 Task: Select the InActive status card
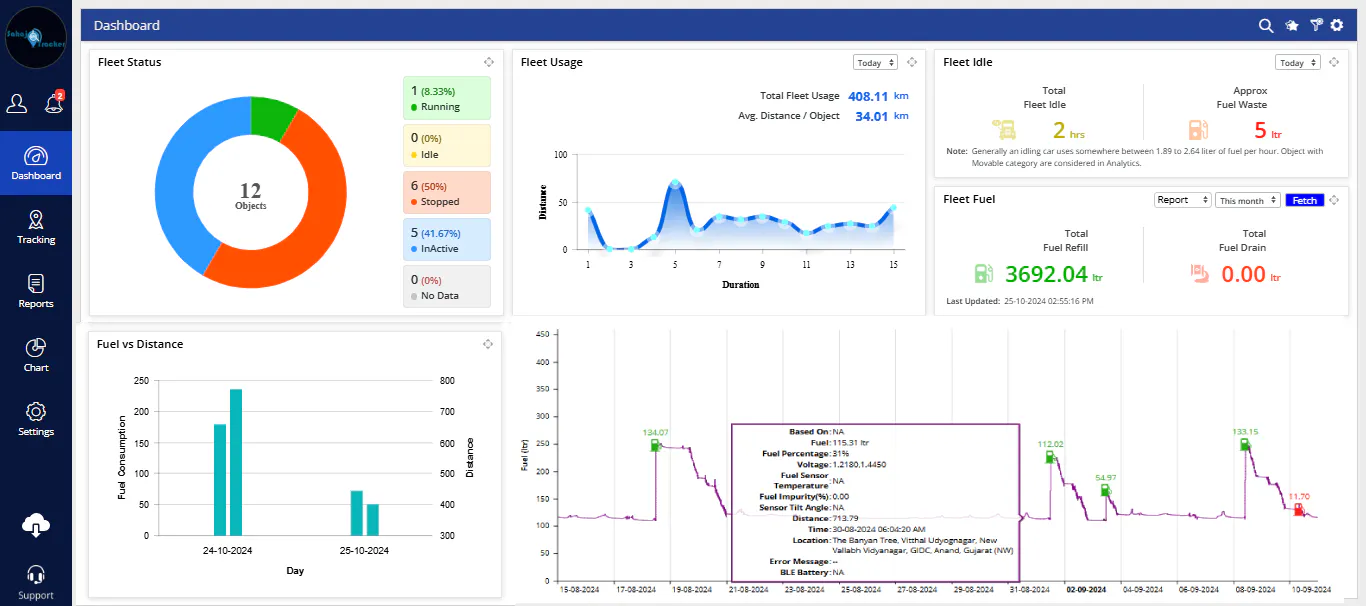447,239
